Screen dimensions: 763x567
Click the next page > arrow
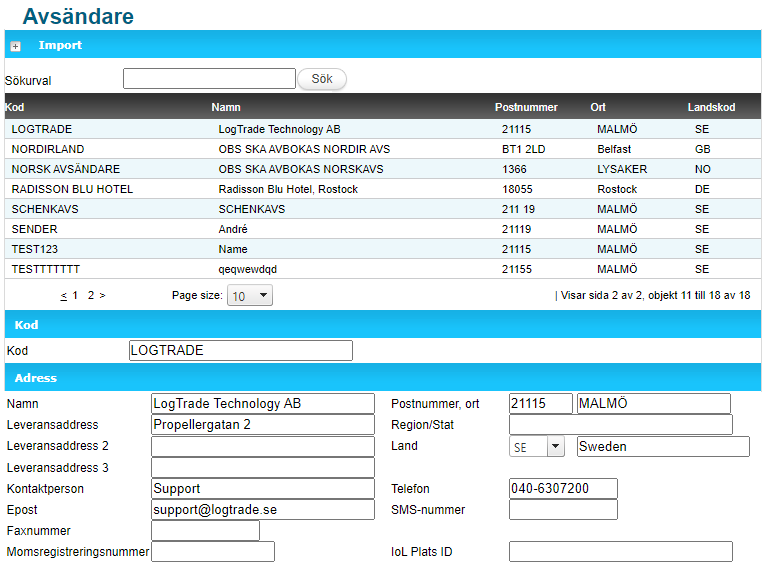(x=102, y=296)
